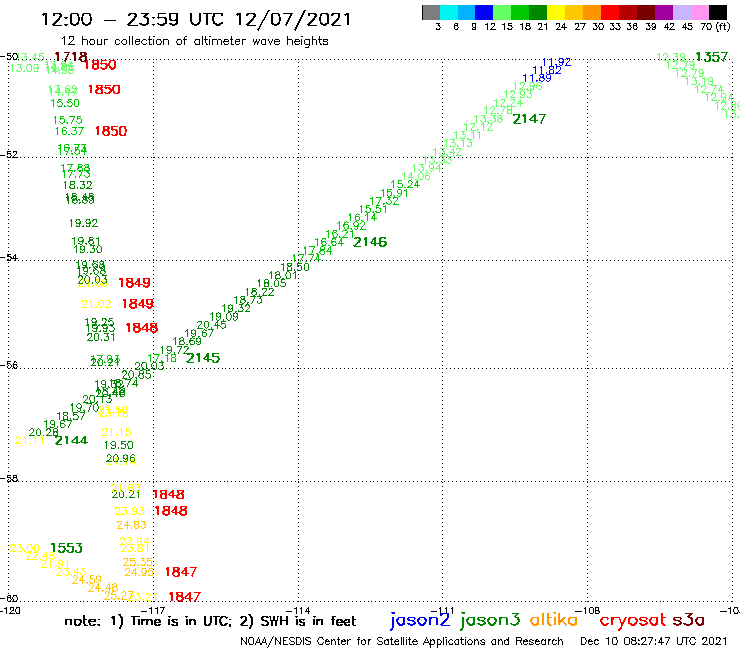Click the time label 1357
This screenshot has height=650, width=740.
tap(711, 57)
